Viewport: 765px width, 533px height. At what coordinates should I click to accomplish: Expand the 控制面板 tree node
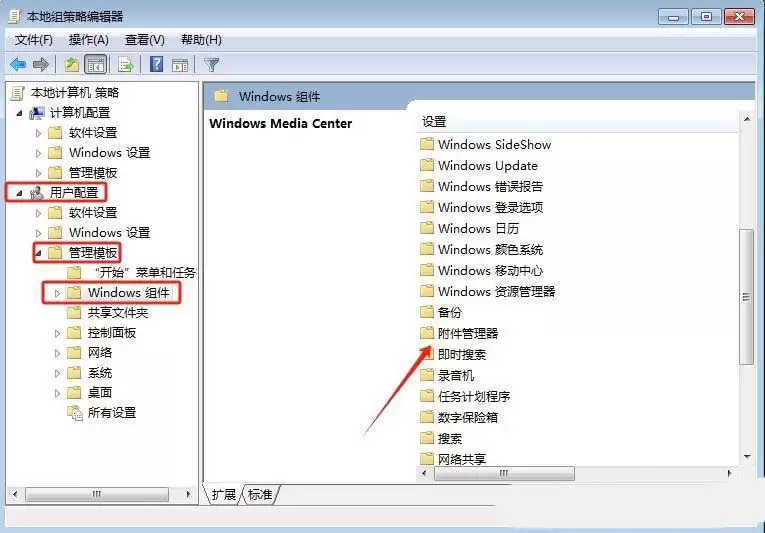pos(57,333)
